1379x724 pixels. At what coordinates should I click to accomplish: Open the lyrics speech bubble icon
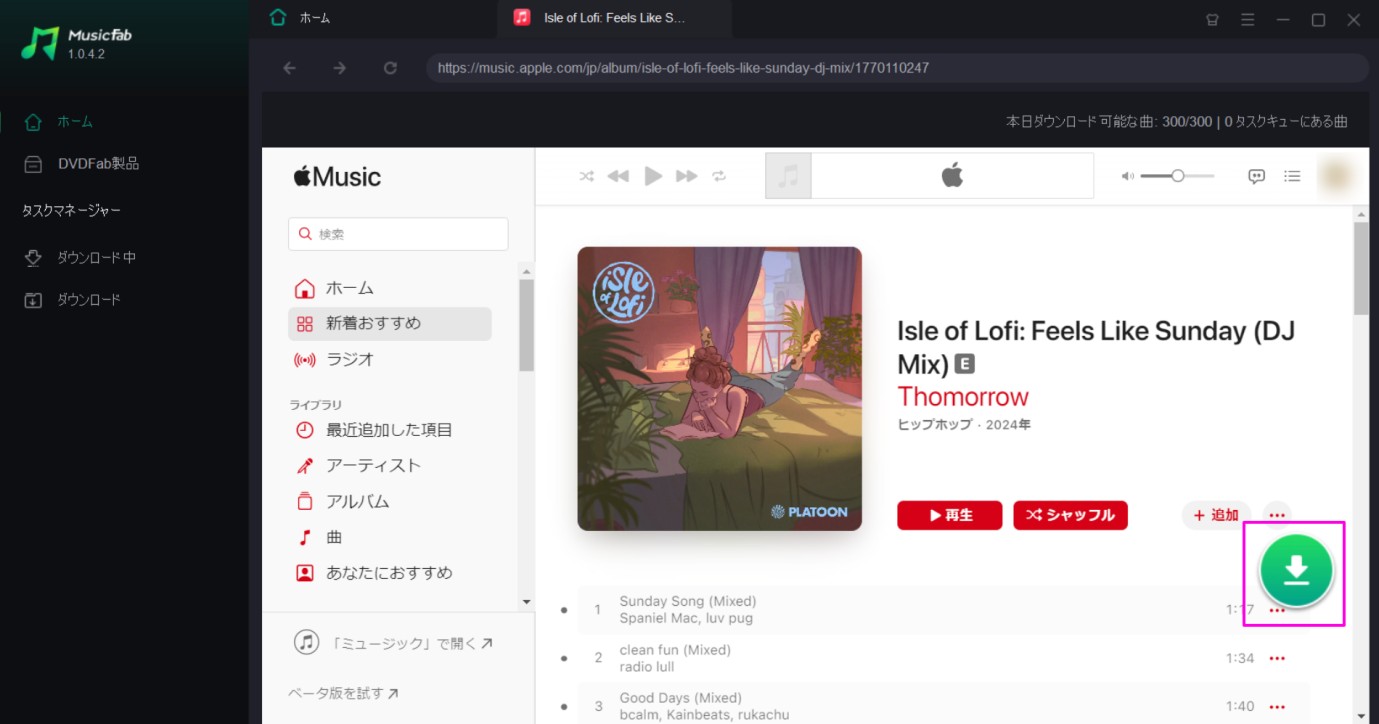[1257, 176]
